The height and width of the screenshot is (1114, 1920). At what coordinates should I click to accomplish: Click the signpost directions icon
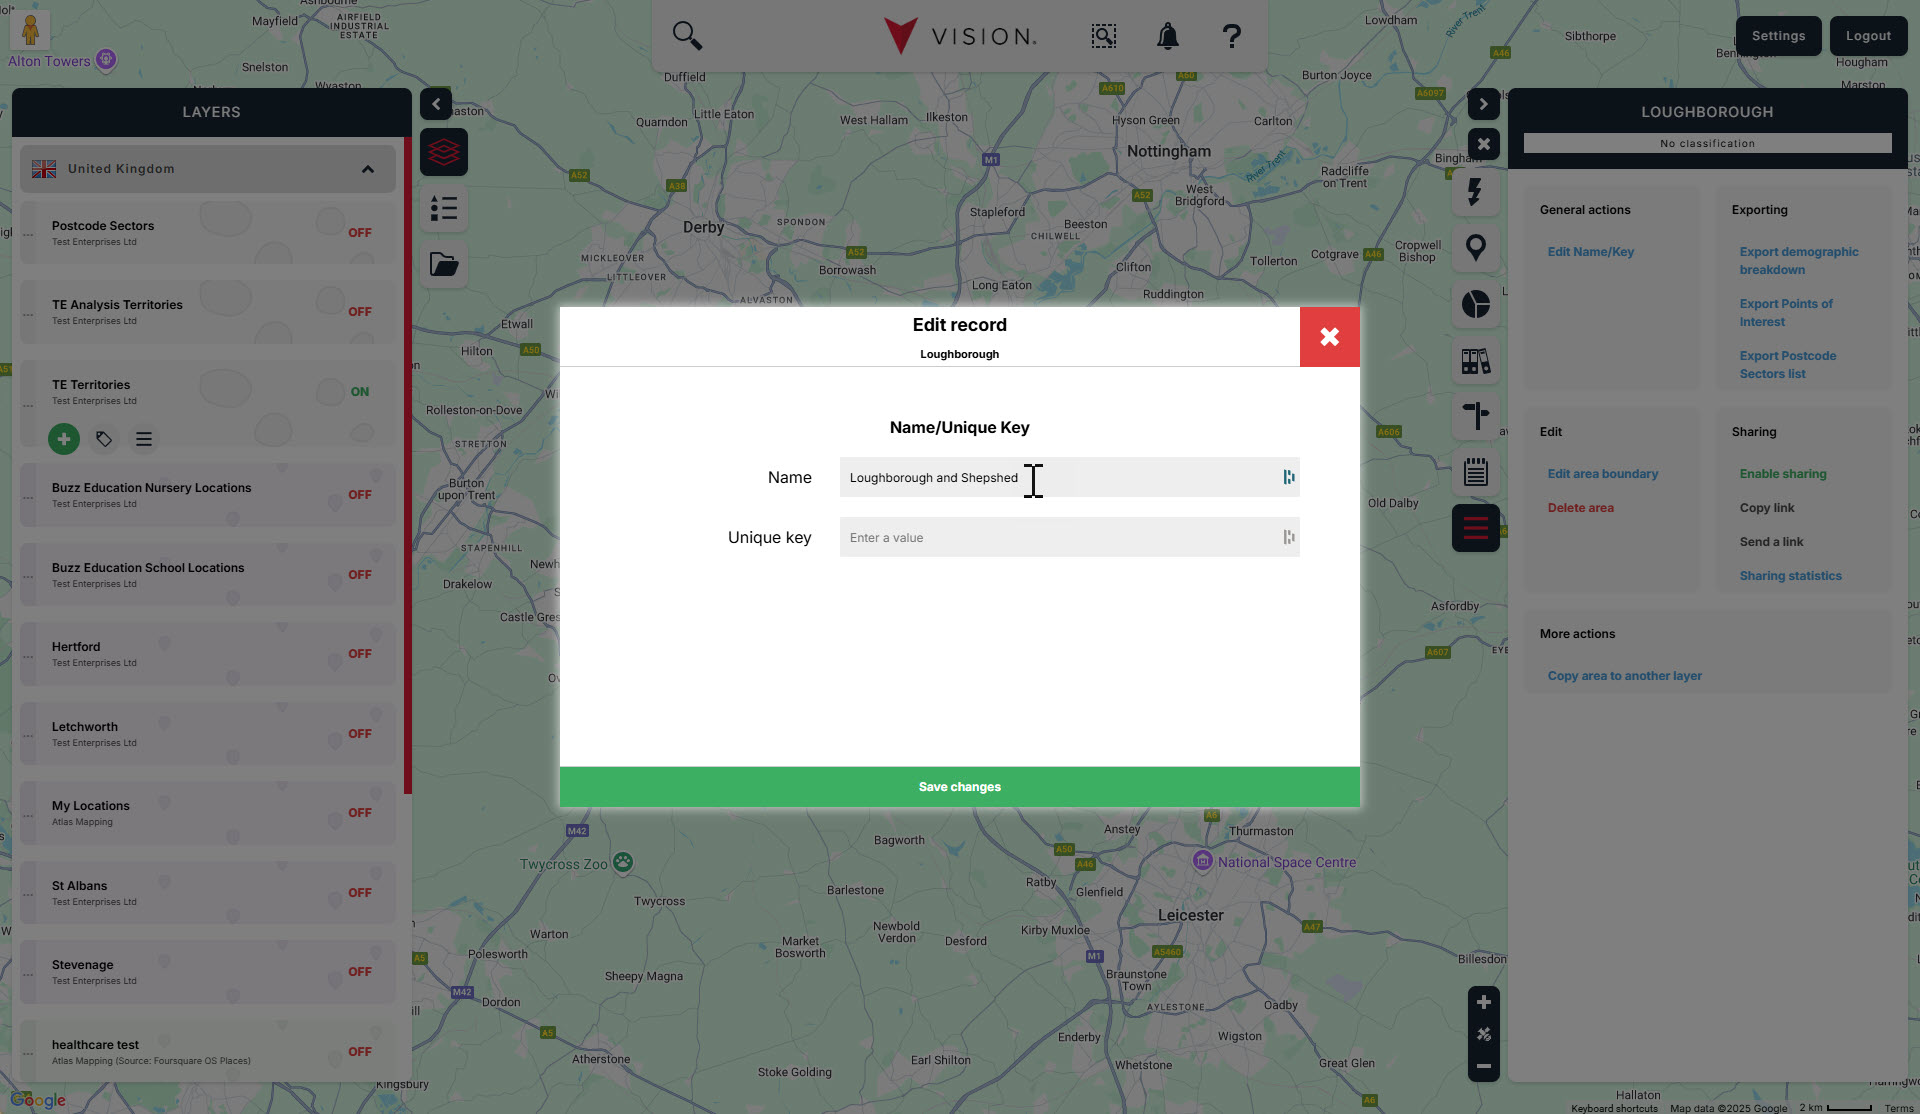point(1475,416)
